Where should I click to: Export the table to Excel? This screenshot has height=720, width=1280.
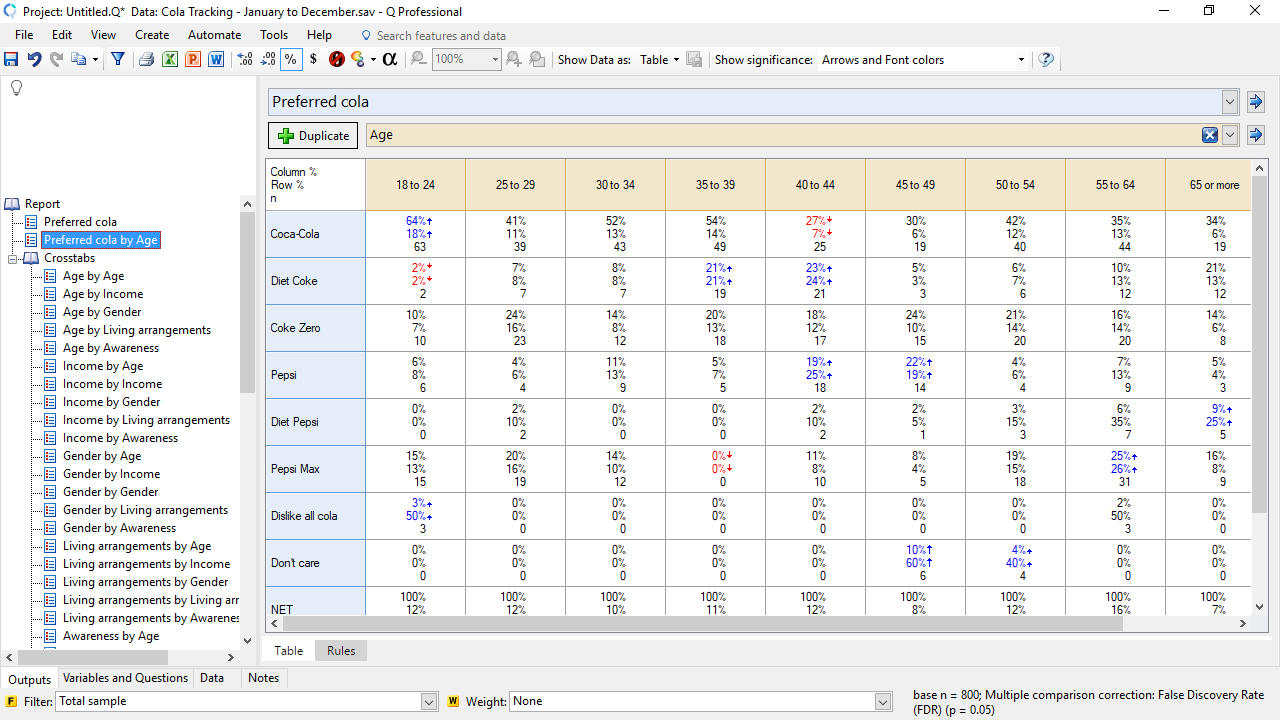169,60
